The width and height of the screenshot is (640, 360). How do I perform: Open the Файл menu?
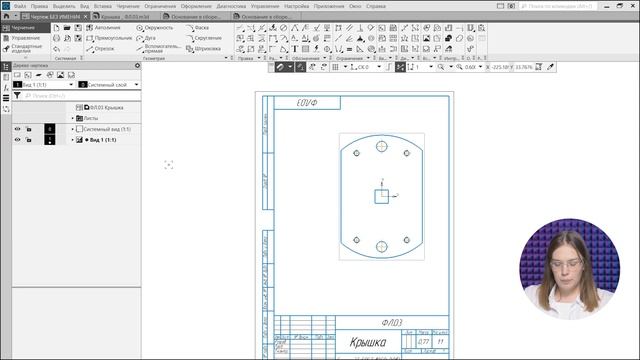pos(20,6)
